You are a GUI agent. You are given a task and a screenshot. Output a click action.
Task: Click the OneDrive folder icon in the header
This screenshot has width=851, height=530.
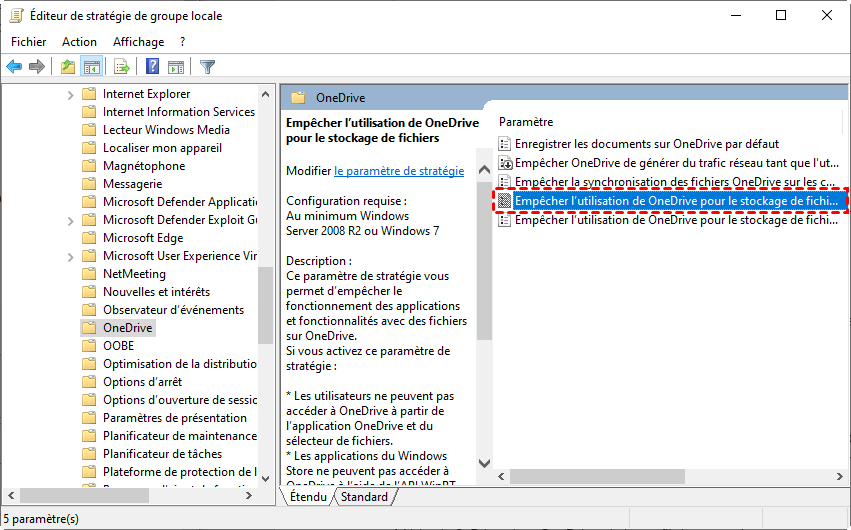(x=298, y=98)
